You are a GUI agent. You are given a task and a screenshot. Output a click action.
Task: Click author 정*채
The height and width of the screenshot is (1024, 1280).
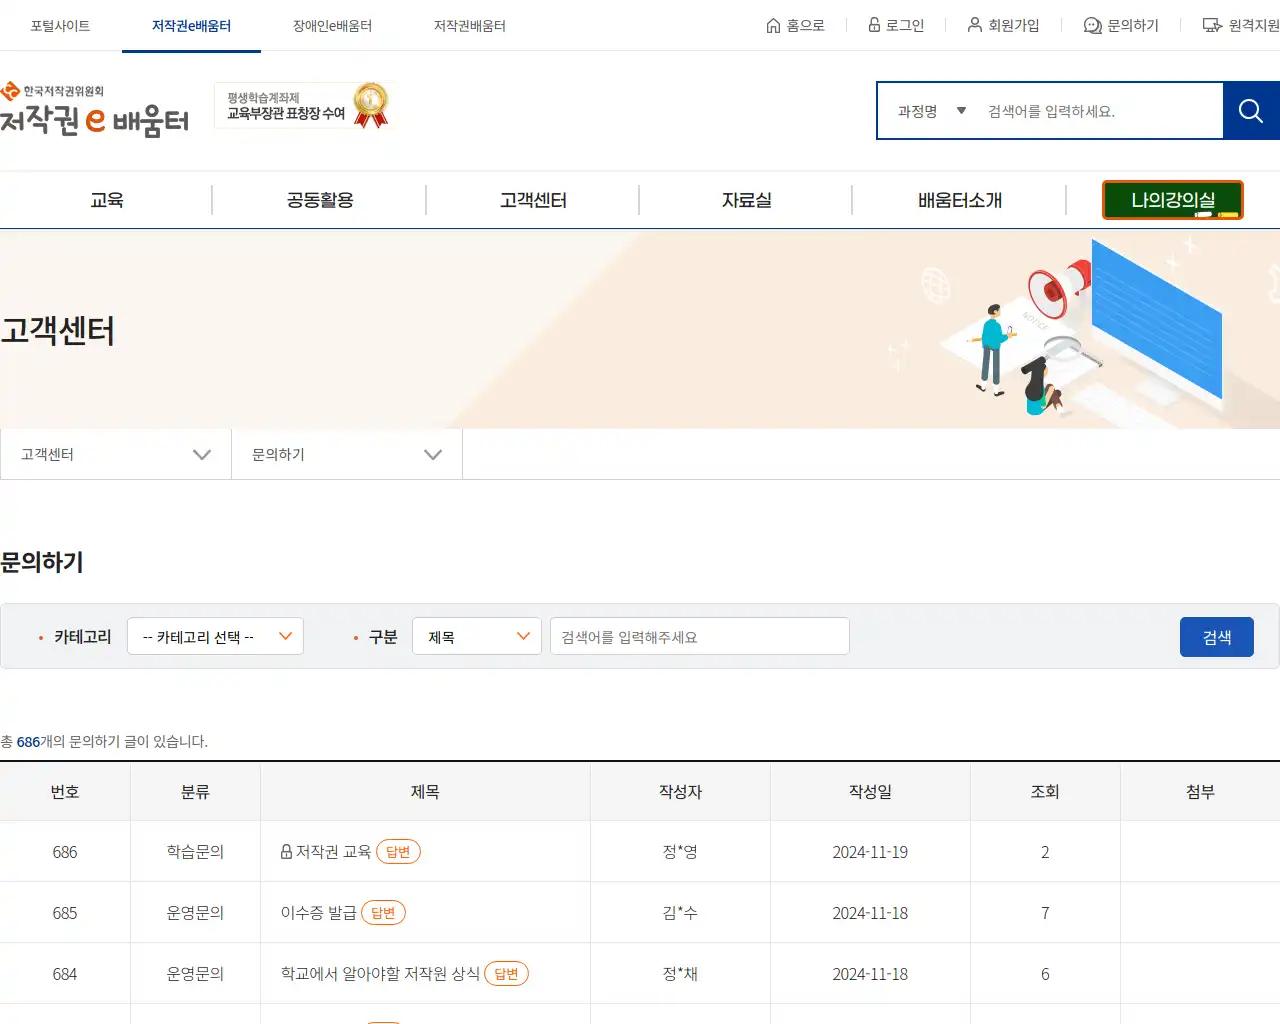[680, 974]
